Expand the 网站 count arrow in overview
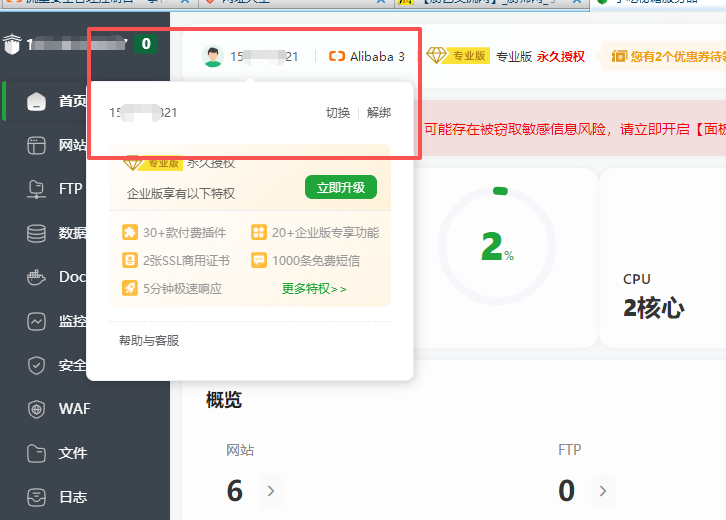726x520 pixels. [x=271, y=491]
